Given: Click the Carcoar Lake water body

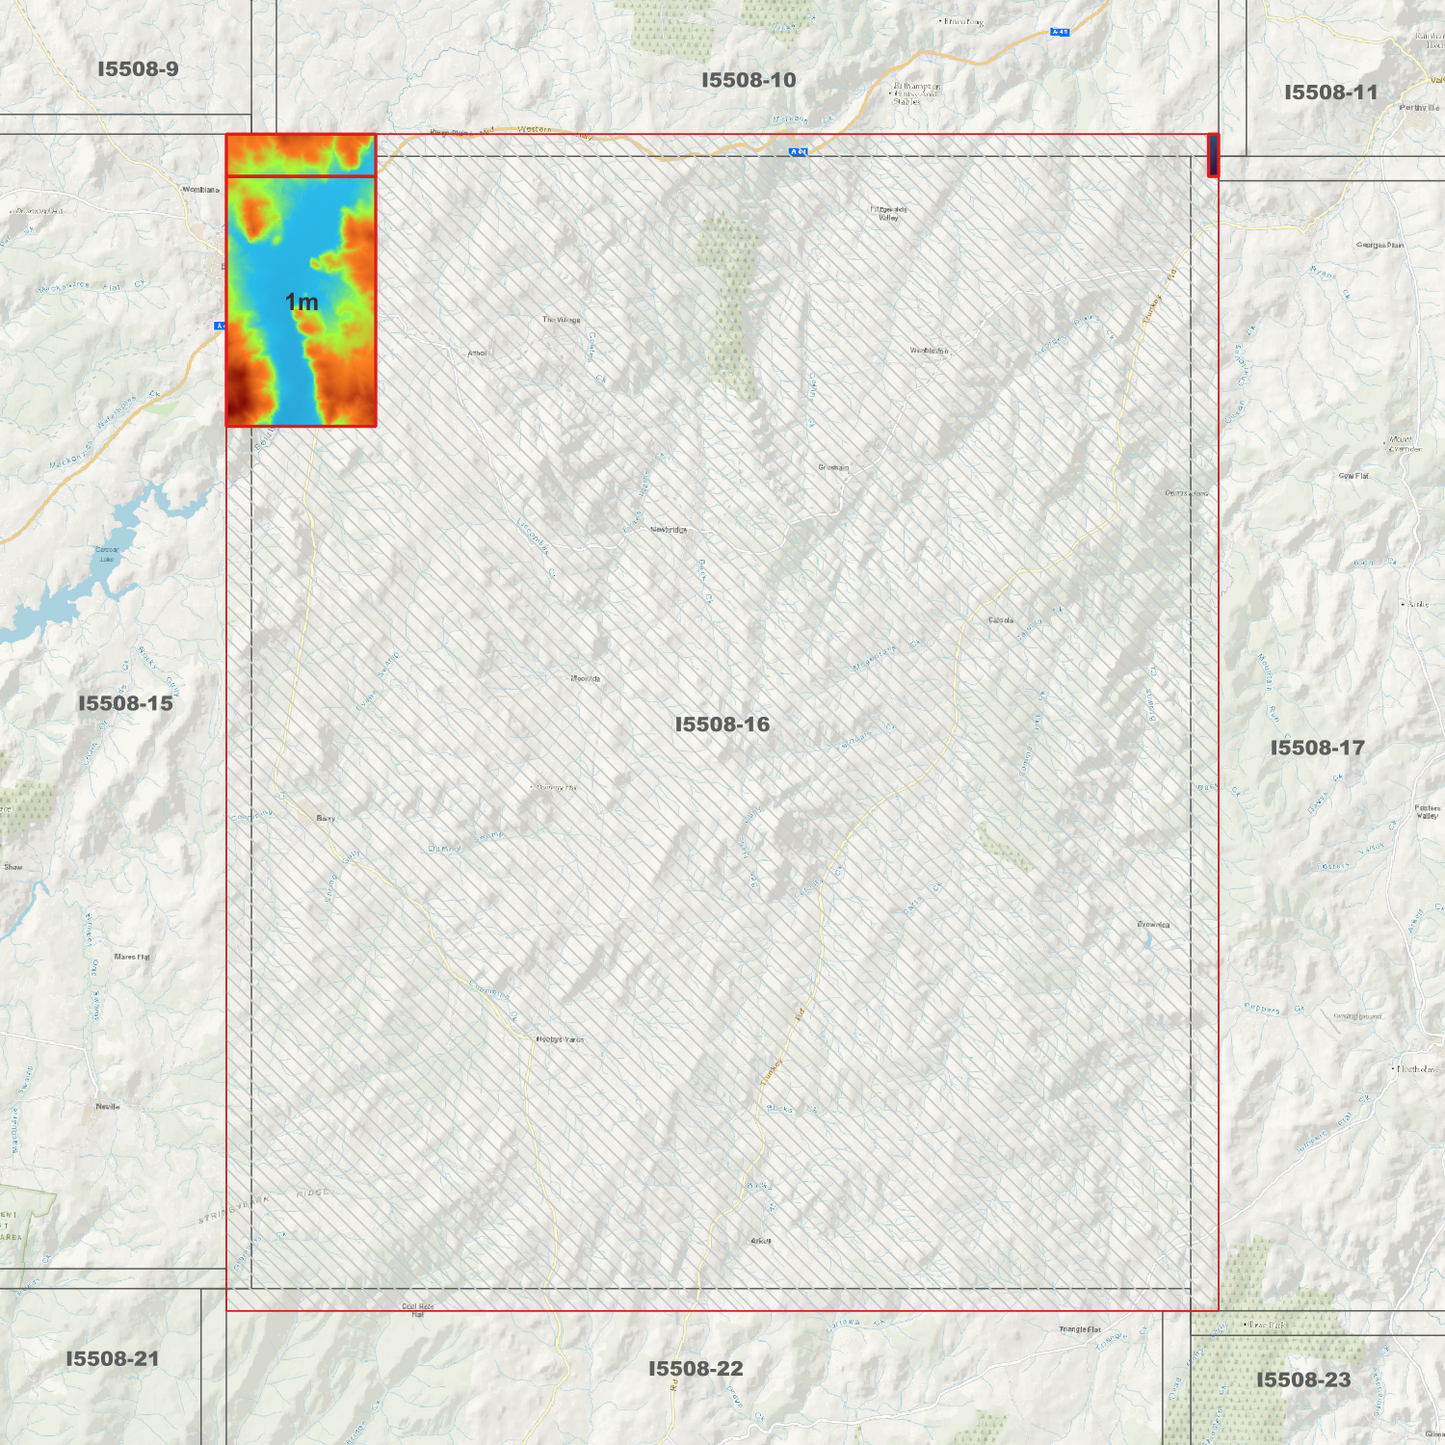Looking at the screenshot, I should 106,554.
